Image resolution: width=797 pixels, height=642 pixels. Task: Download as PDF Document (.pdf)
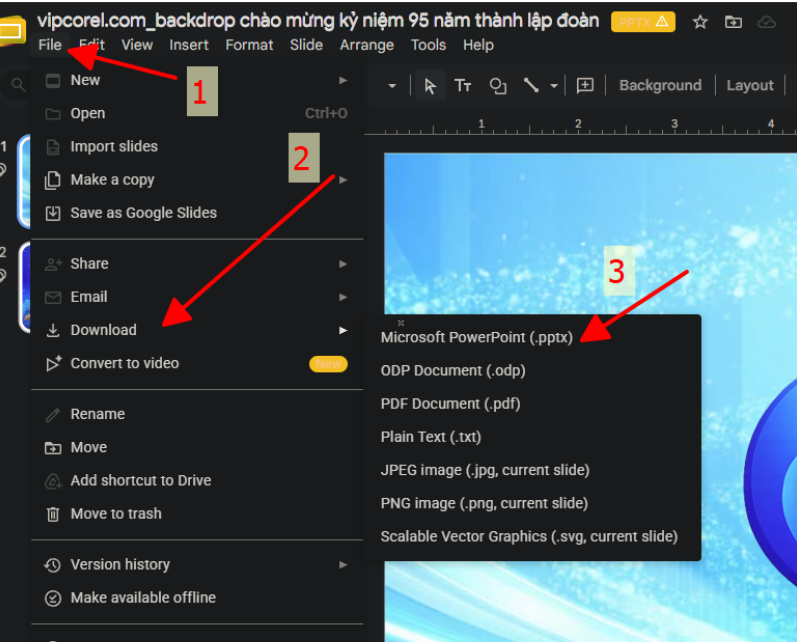533,404
